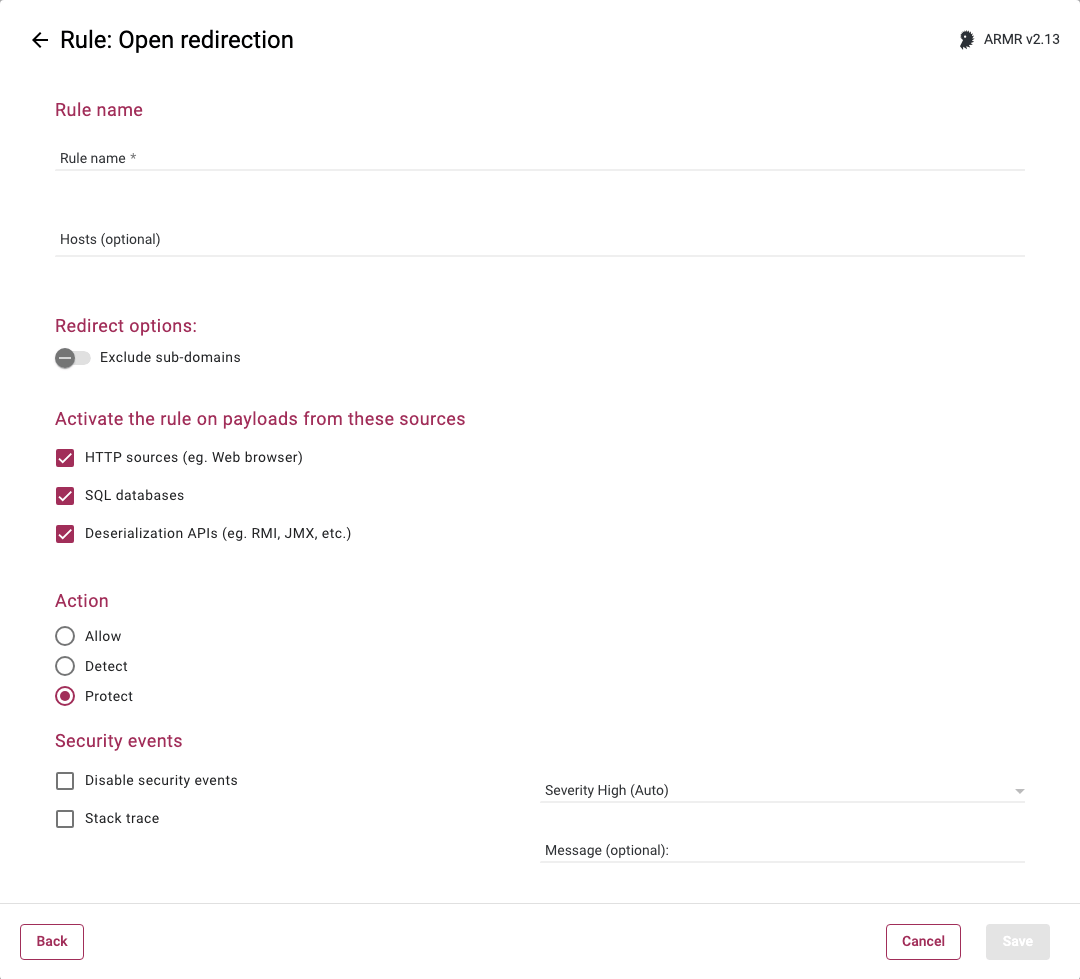The height and width of the screenshot is (979, 1080).
Task: Click the 'Redirect options:' section heading
Action: pos(126,326)
